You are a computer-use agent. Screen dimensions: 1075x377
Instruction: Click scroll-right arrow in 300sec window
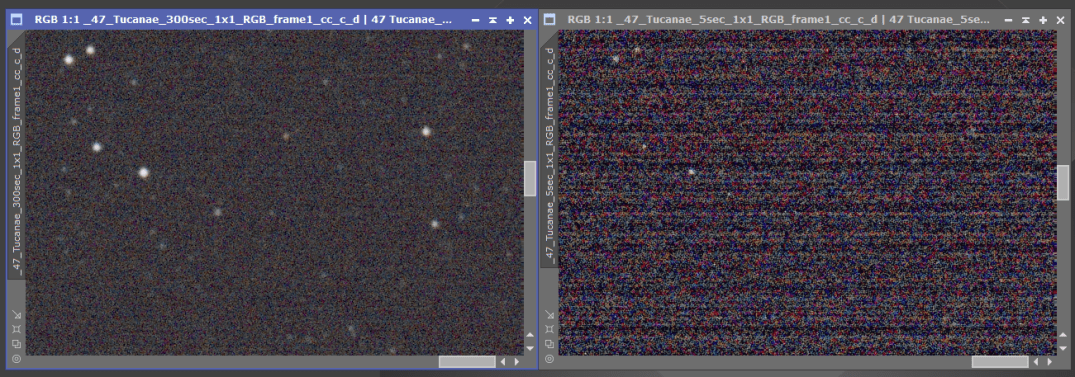(516, 361)
